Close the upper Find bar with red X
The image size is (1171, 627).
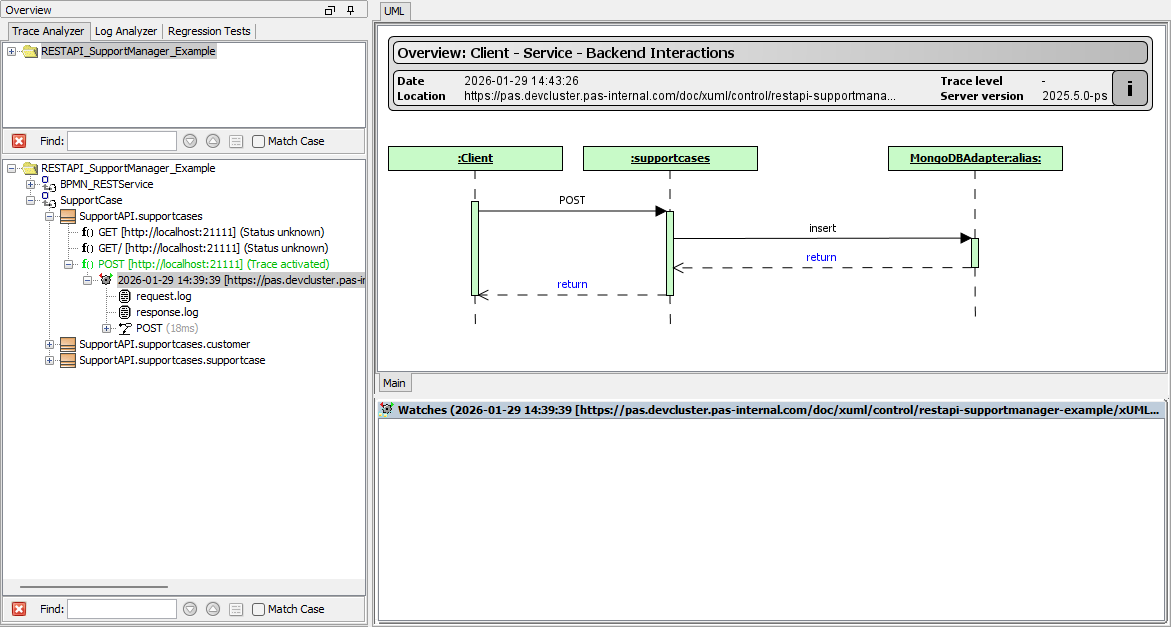click(18, 141)
